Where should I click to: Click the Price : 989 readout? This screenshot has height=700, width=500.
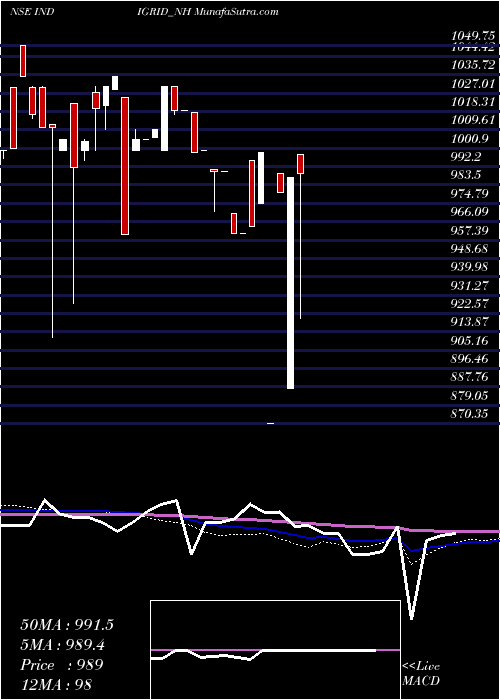click(62, 665)
